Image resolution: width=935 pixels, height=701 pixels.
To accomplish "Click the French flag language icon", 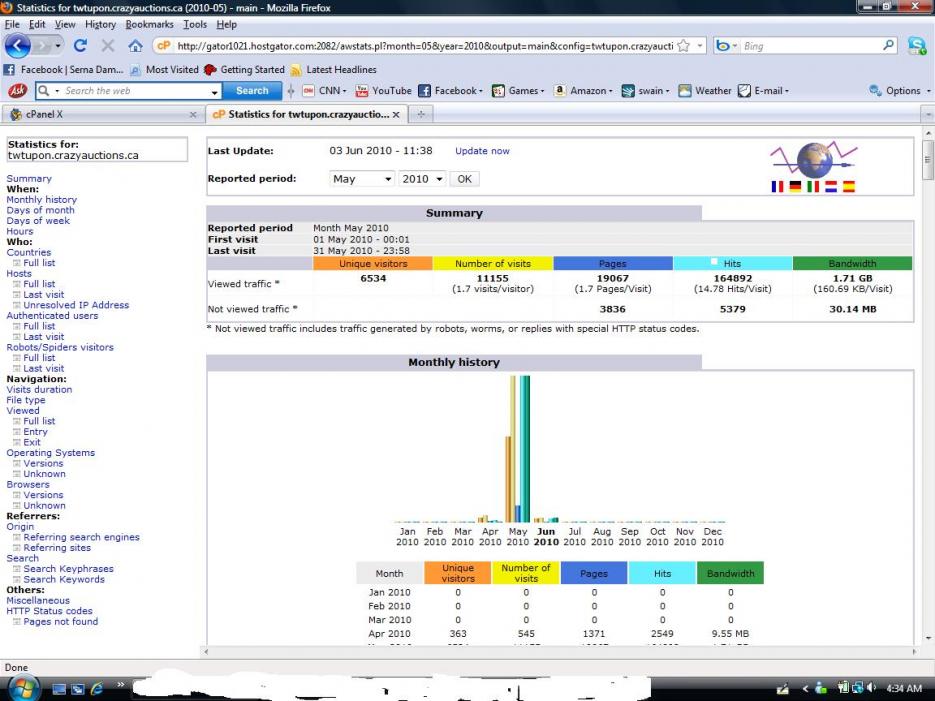I will coord(778,186).
